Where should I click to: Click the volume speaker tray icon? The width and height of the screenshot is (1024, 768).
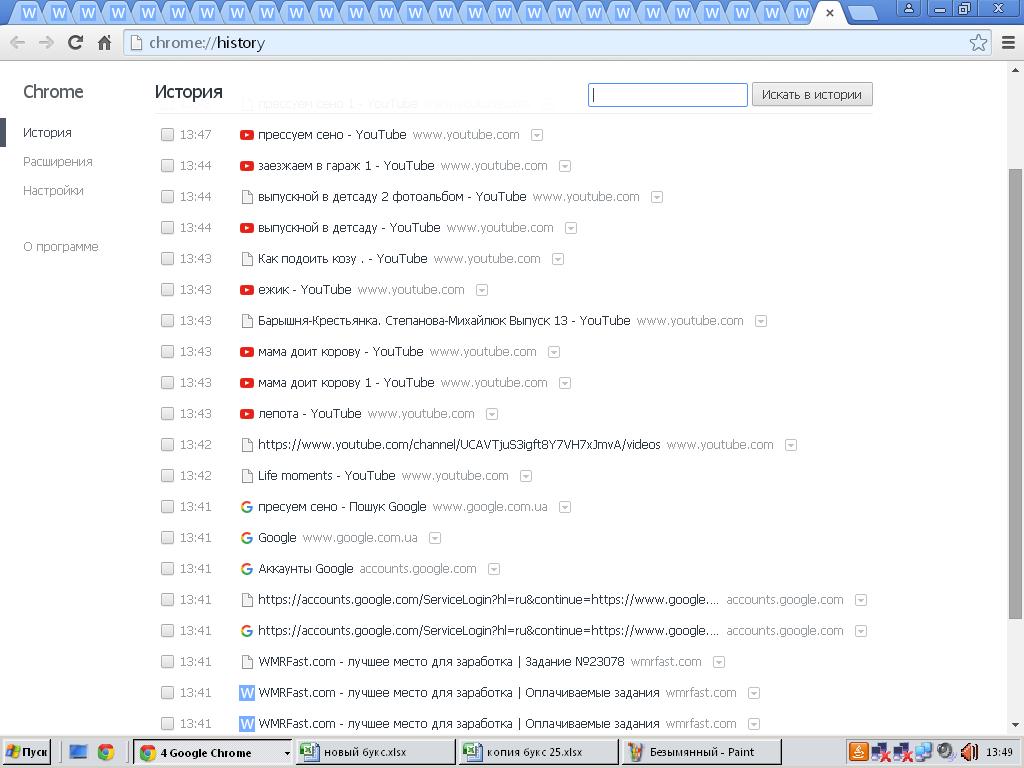tap(968, 752)
